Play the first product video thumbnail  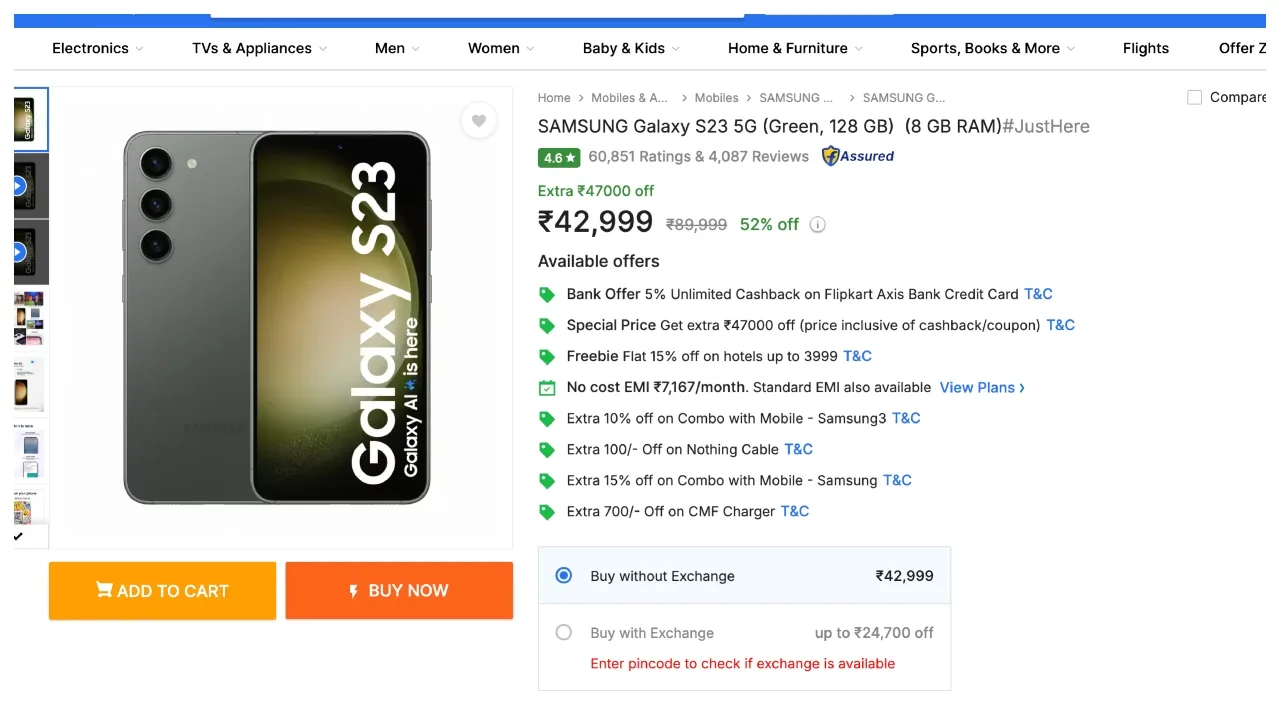point(18,186)
